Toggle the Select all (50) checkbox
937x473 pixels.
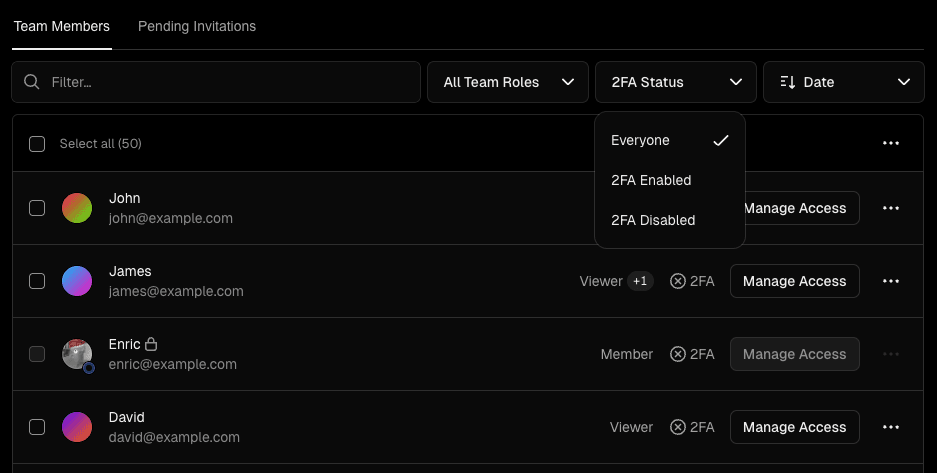click(x=37, y=144)
